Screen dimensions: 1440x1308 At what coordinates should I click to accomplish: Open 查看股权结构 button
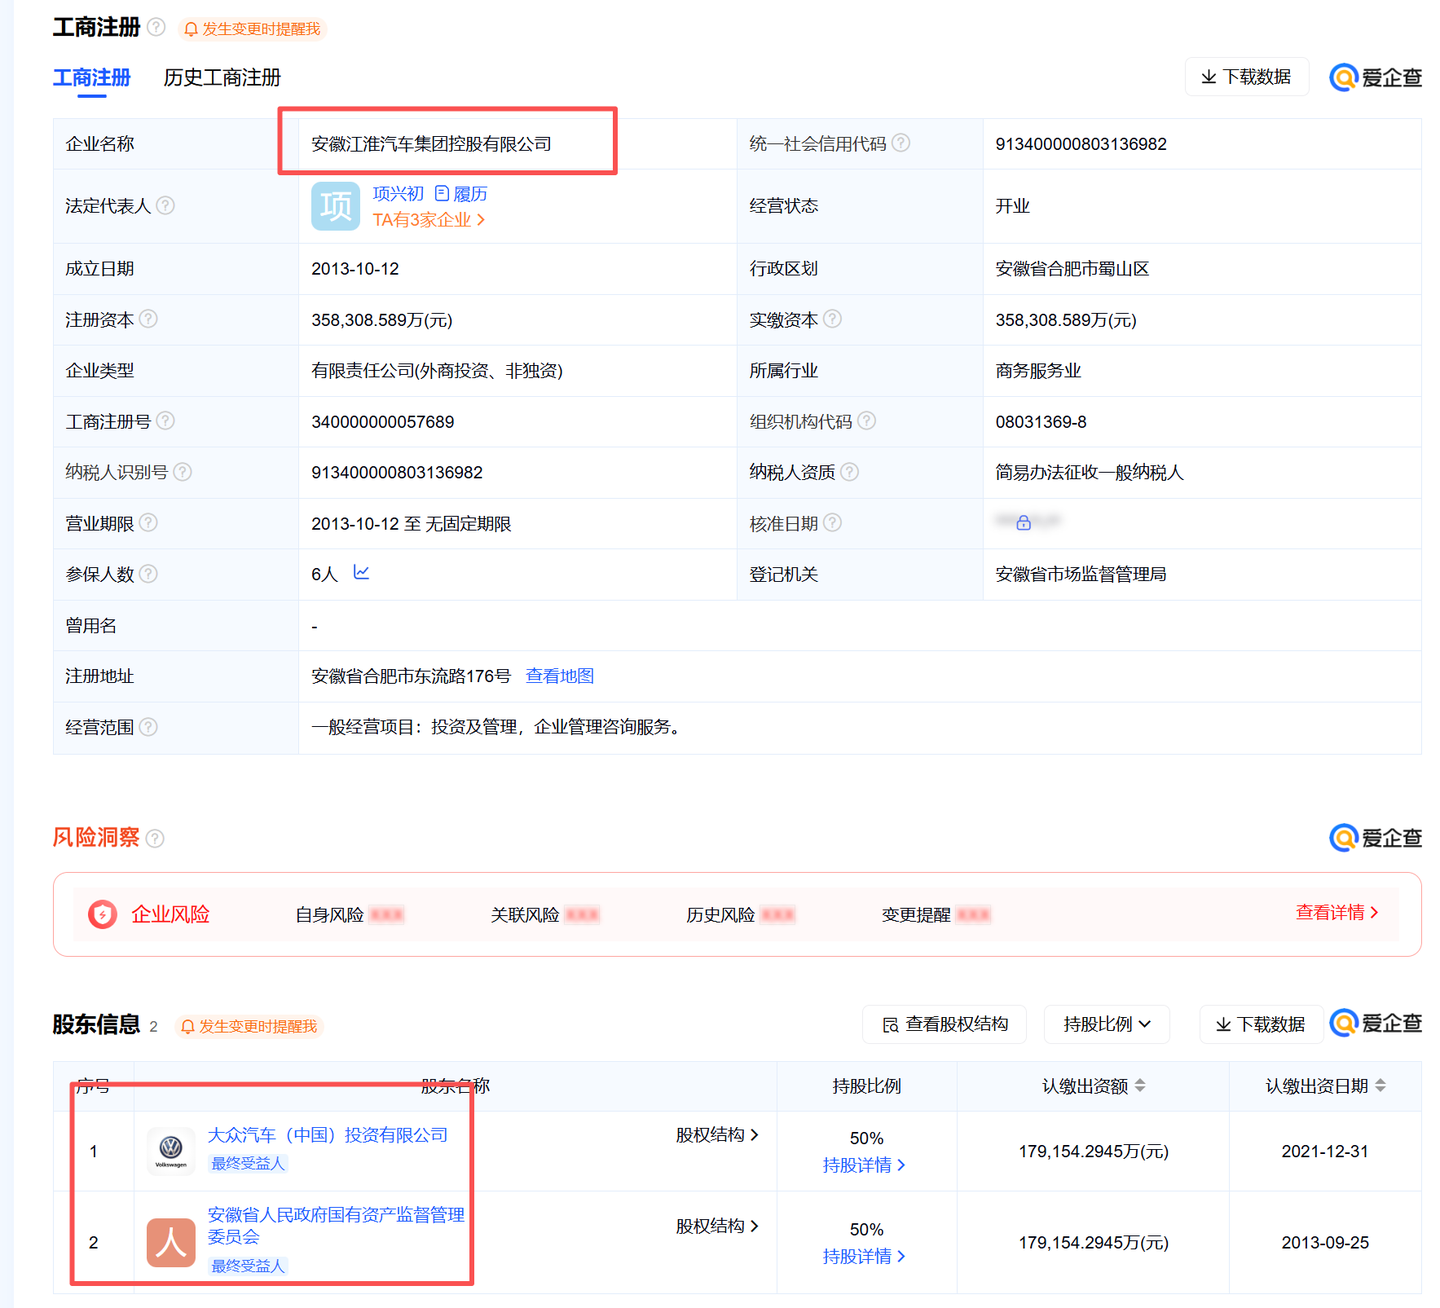pyautogui.click(x=945, y=1024)
